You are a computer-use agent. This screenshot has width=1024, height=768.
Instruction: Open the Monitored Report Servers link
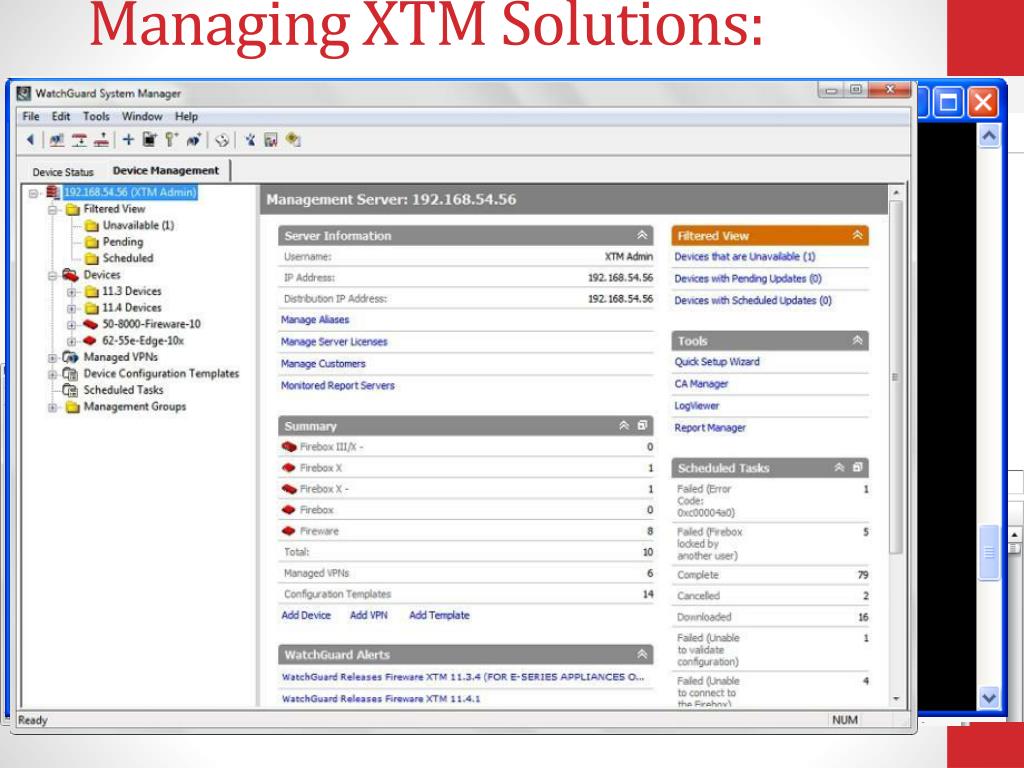(x=338, y=385)
